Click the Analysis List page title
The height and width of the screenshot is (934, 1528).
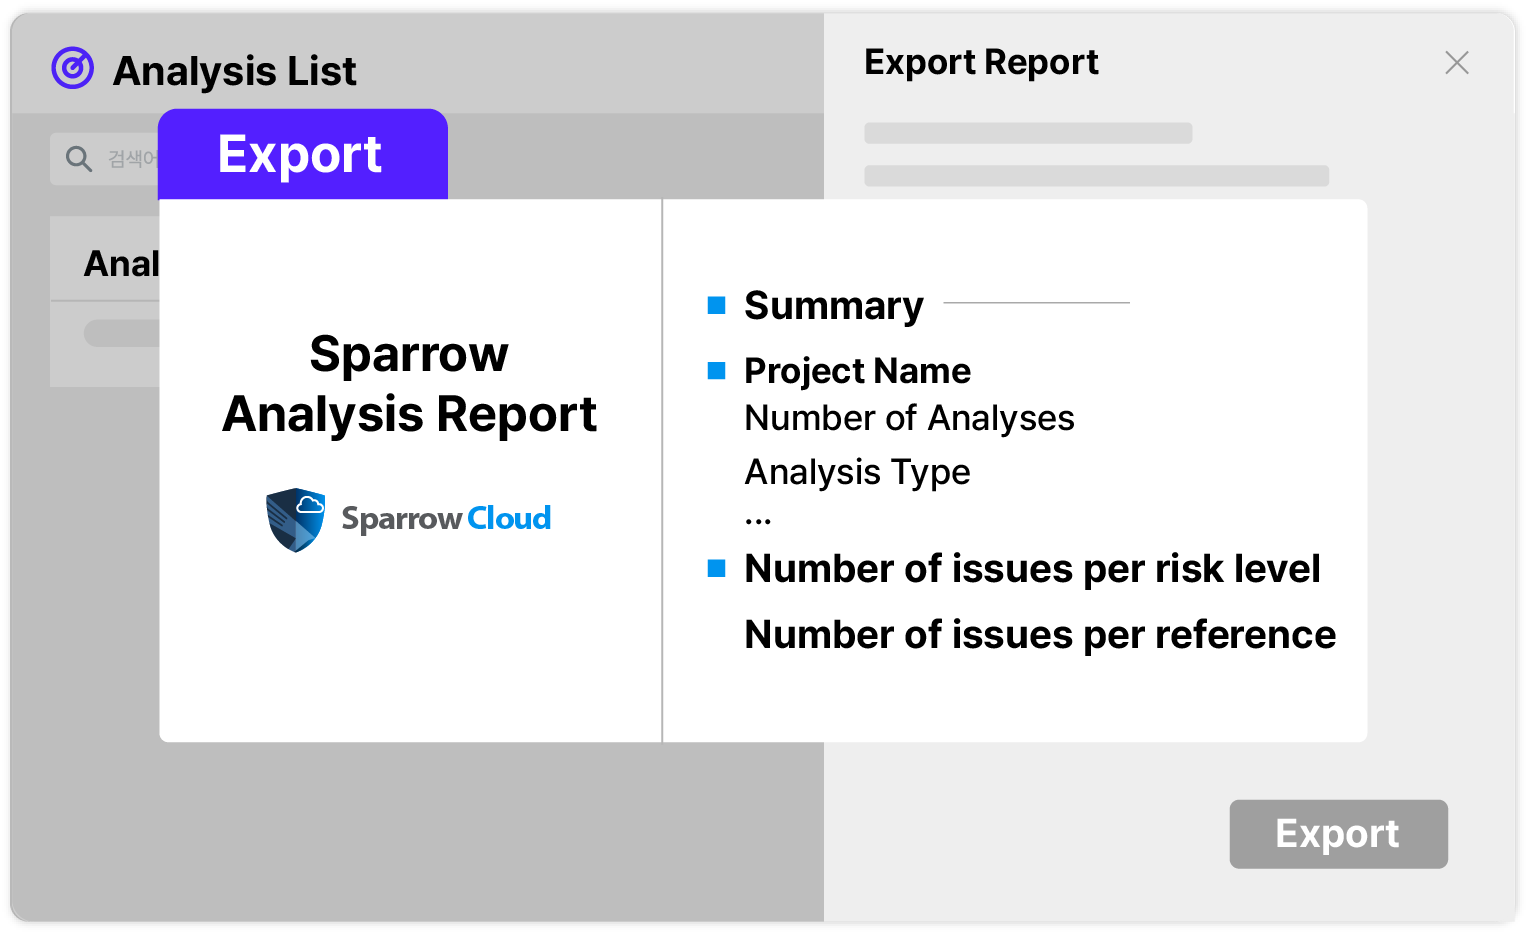[x=235, y=71]
